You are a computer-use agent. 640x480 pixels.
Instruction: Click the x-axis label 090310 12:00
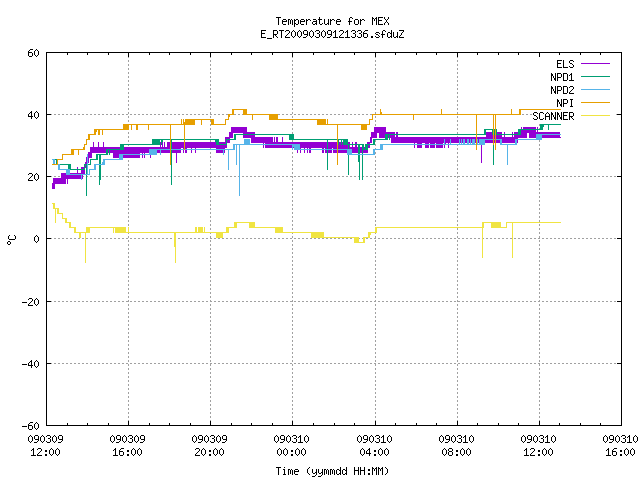point(538,446)
